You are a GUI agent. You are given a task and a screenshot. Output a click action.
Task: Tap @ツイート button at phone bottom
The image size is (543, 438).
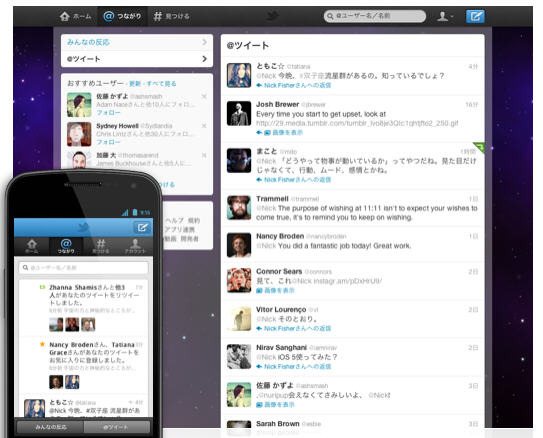[x=117, y=427]
